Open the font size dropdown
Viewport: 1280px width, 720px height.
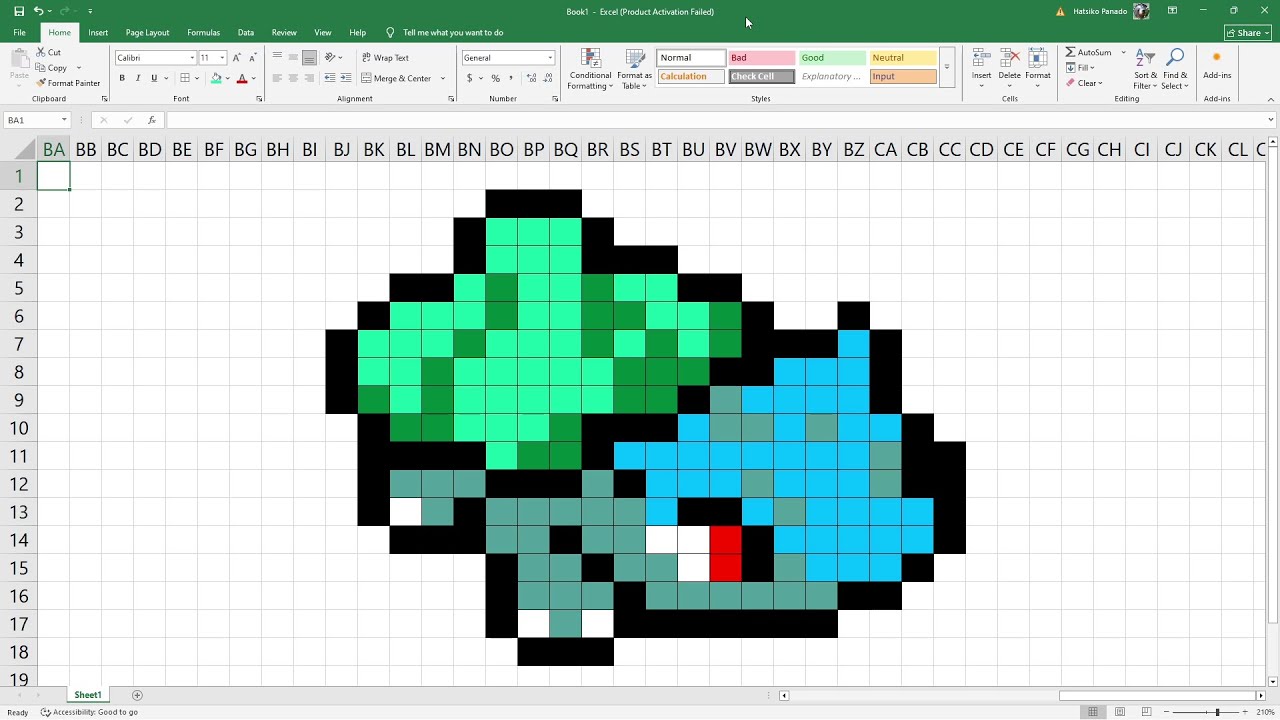pos(222,58)
